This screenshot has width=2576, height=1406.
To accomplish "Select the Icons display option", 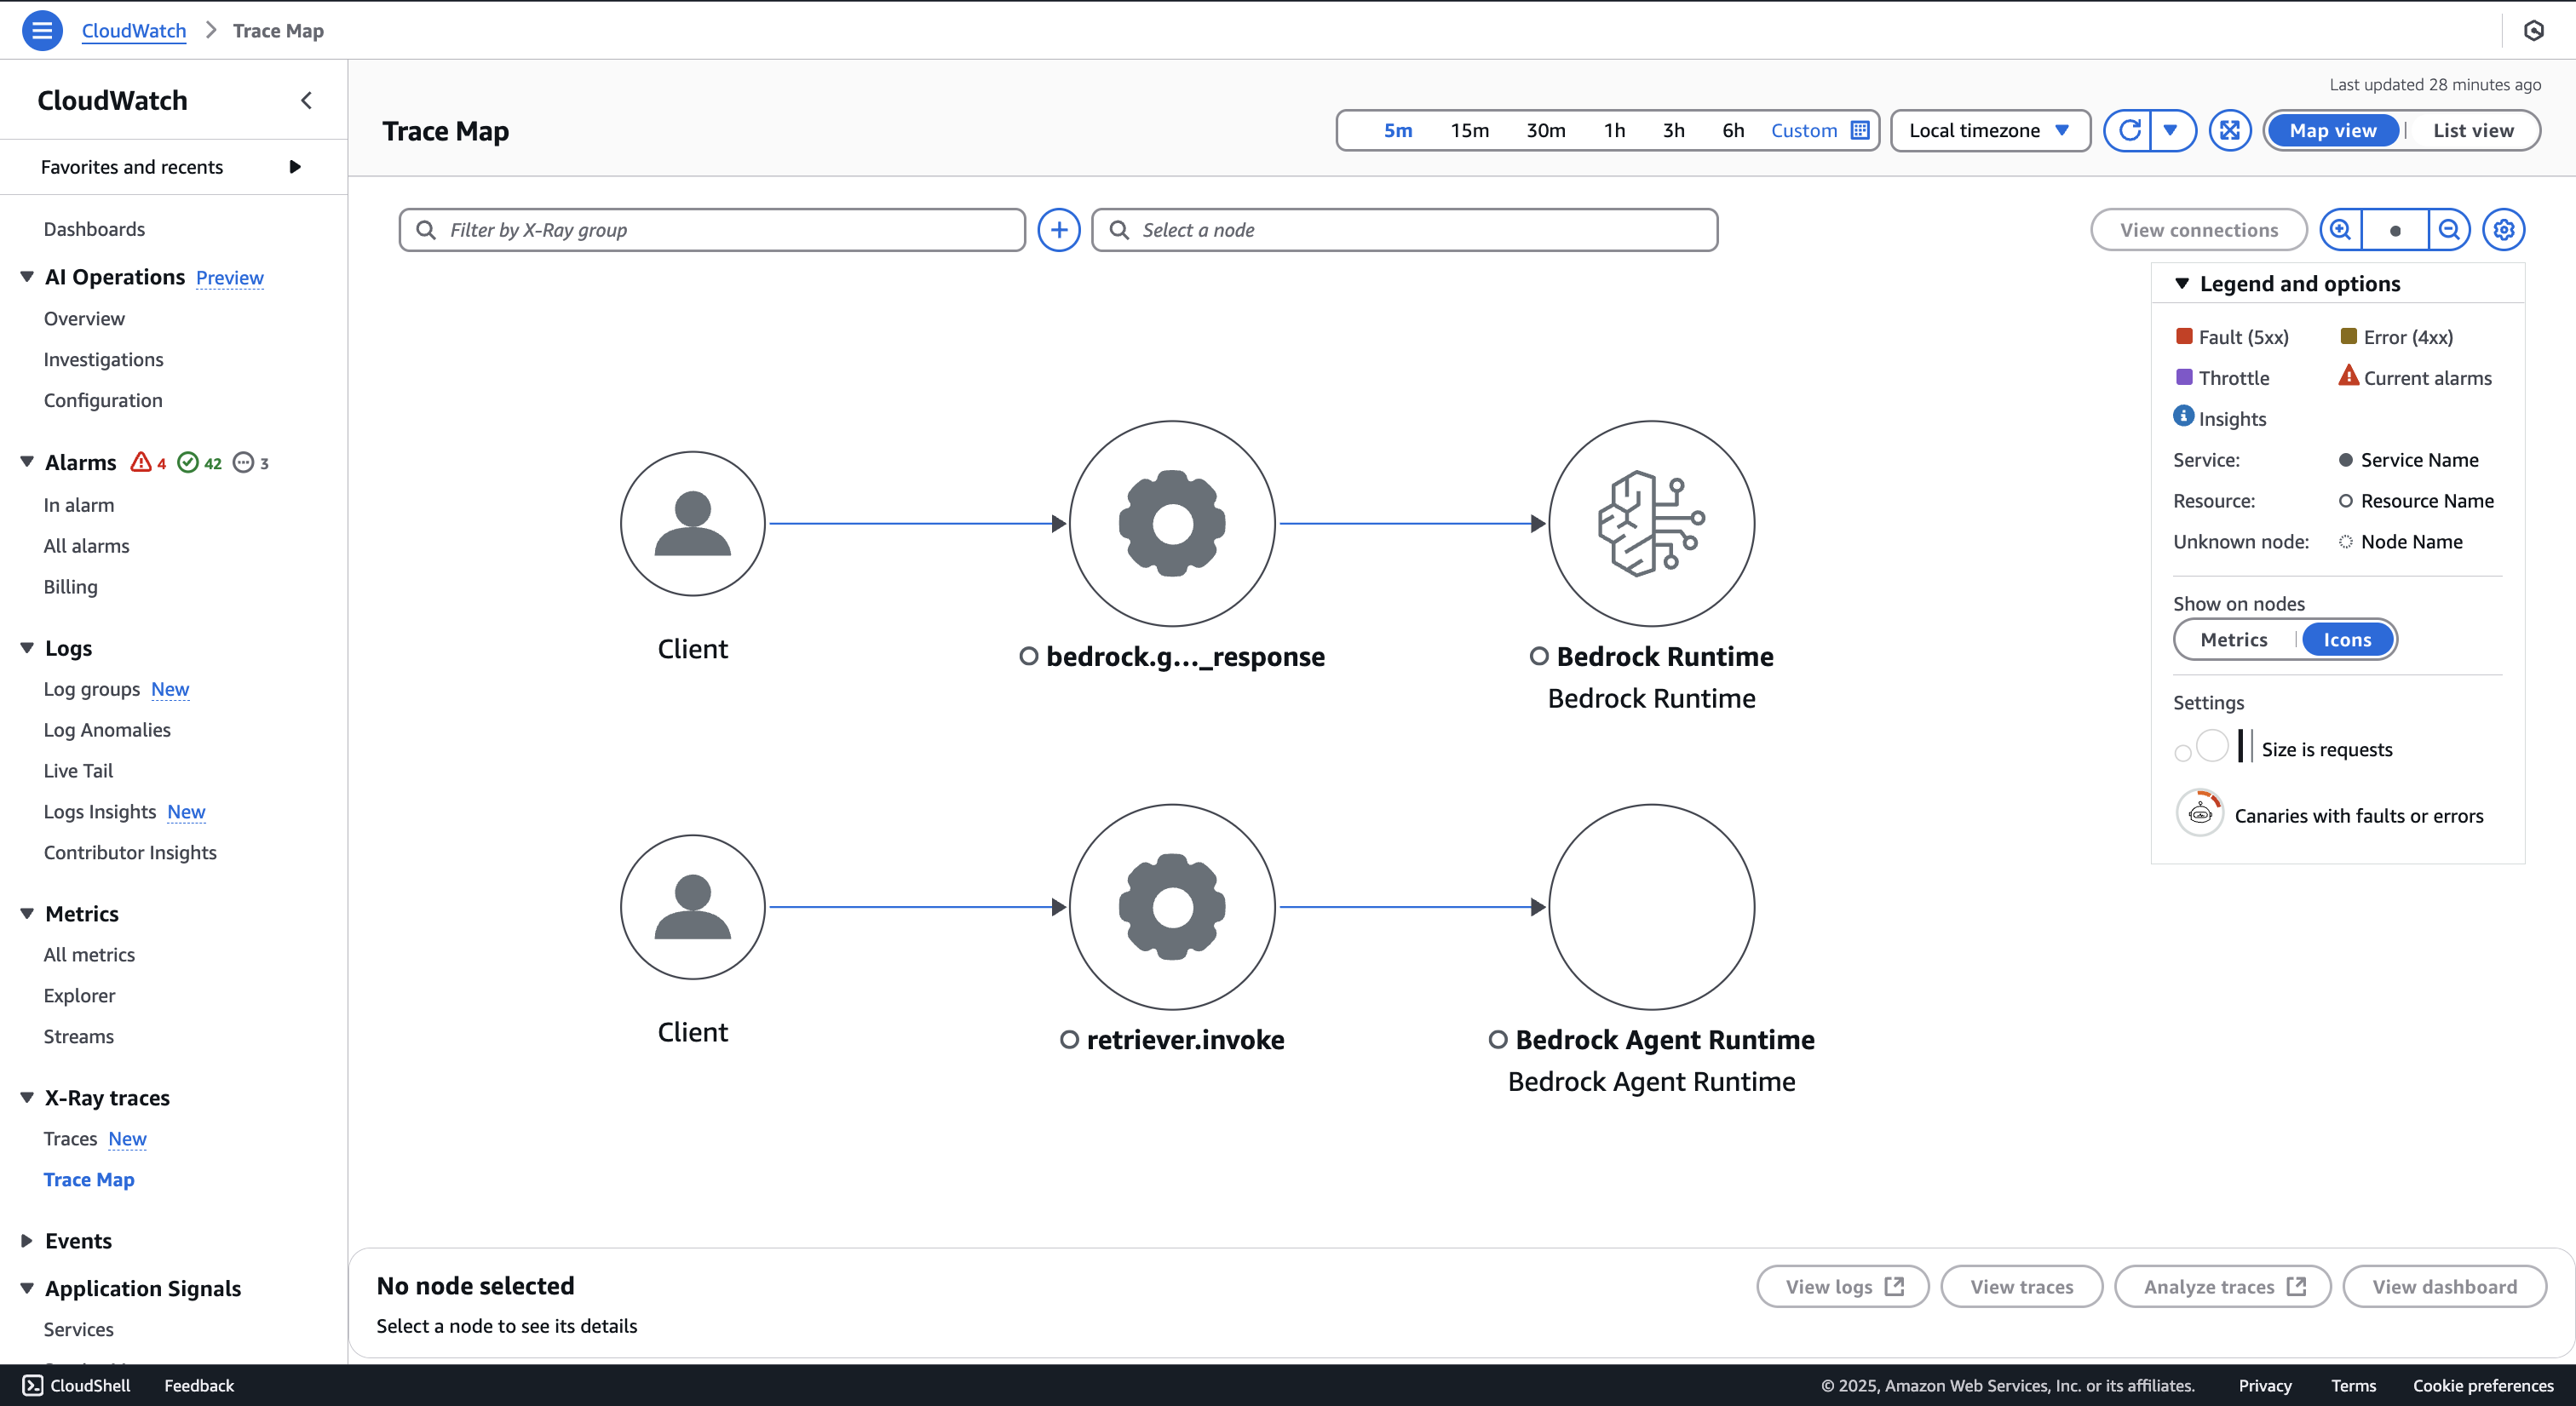I will coord(2346,639).
